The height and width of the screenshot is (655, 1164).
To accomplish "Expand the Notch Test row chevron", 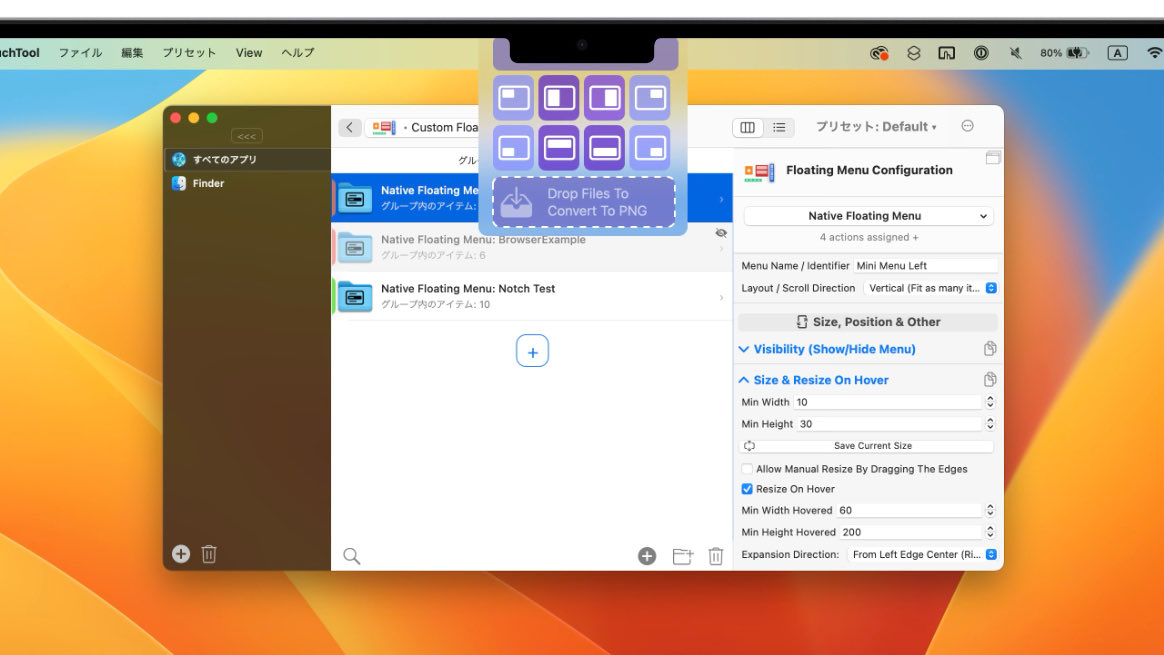I will (x=722, y=298).
